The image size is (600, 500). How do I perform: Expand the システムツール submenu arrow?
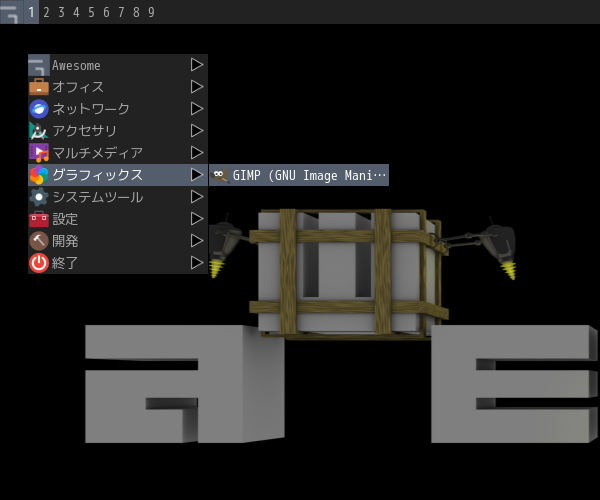197,197
